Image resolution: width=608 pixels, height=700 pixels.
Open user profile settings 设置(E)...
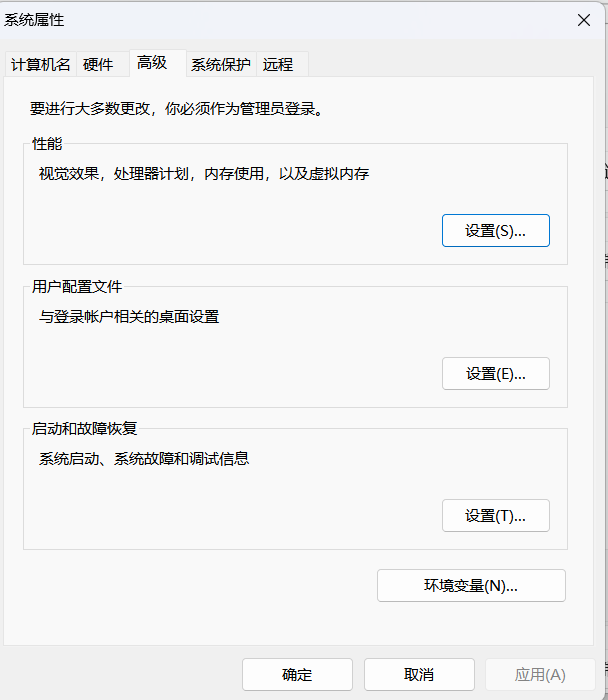tap(496, 373)
